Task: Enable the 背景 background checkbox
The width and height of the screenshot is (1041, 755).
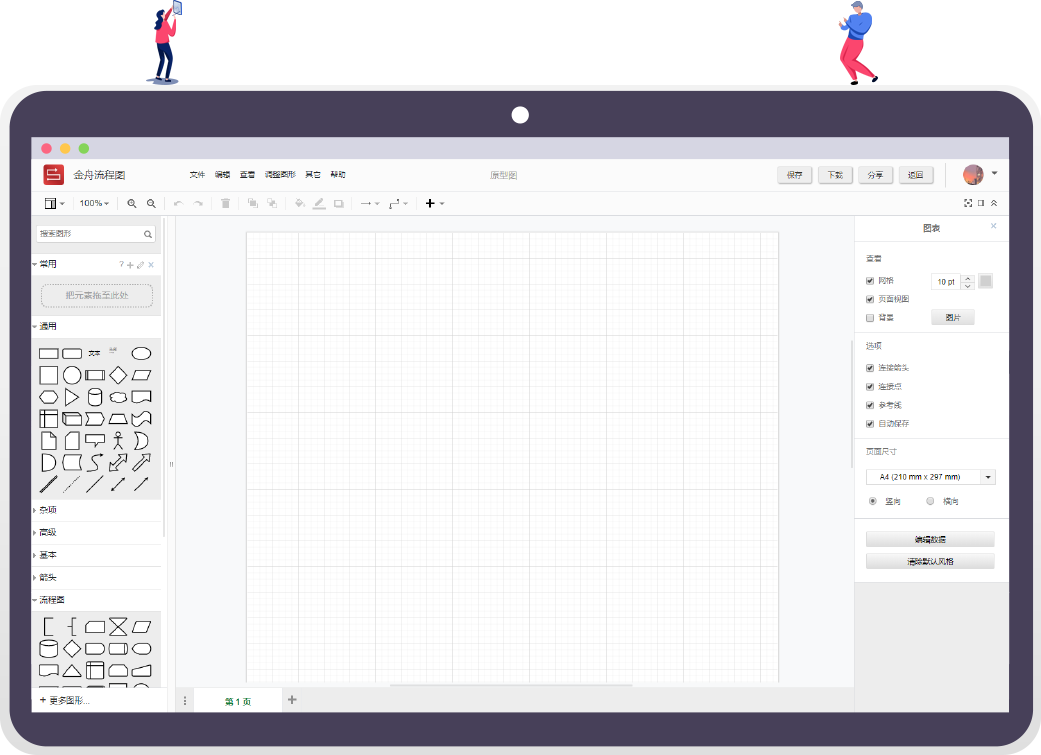Action: 869,317
